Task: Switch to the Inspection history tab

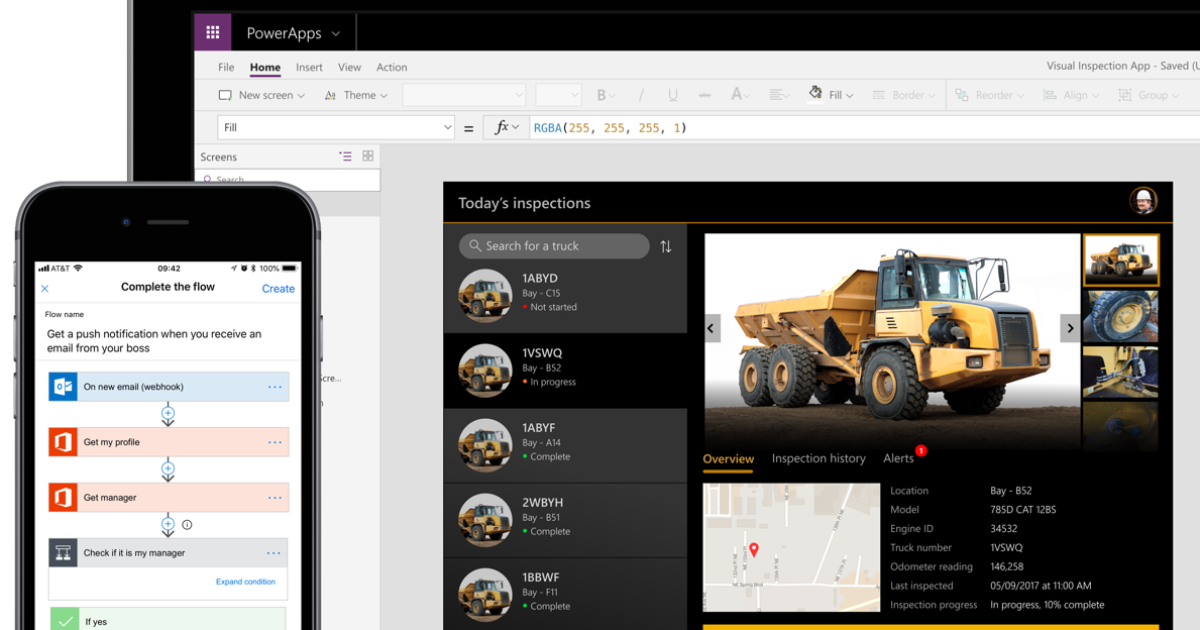Action: 818,458
